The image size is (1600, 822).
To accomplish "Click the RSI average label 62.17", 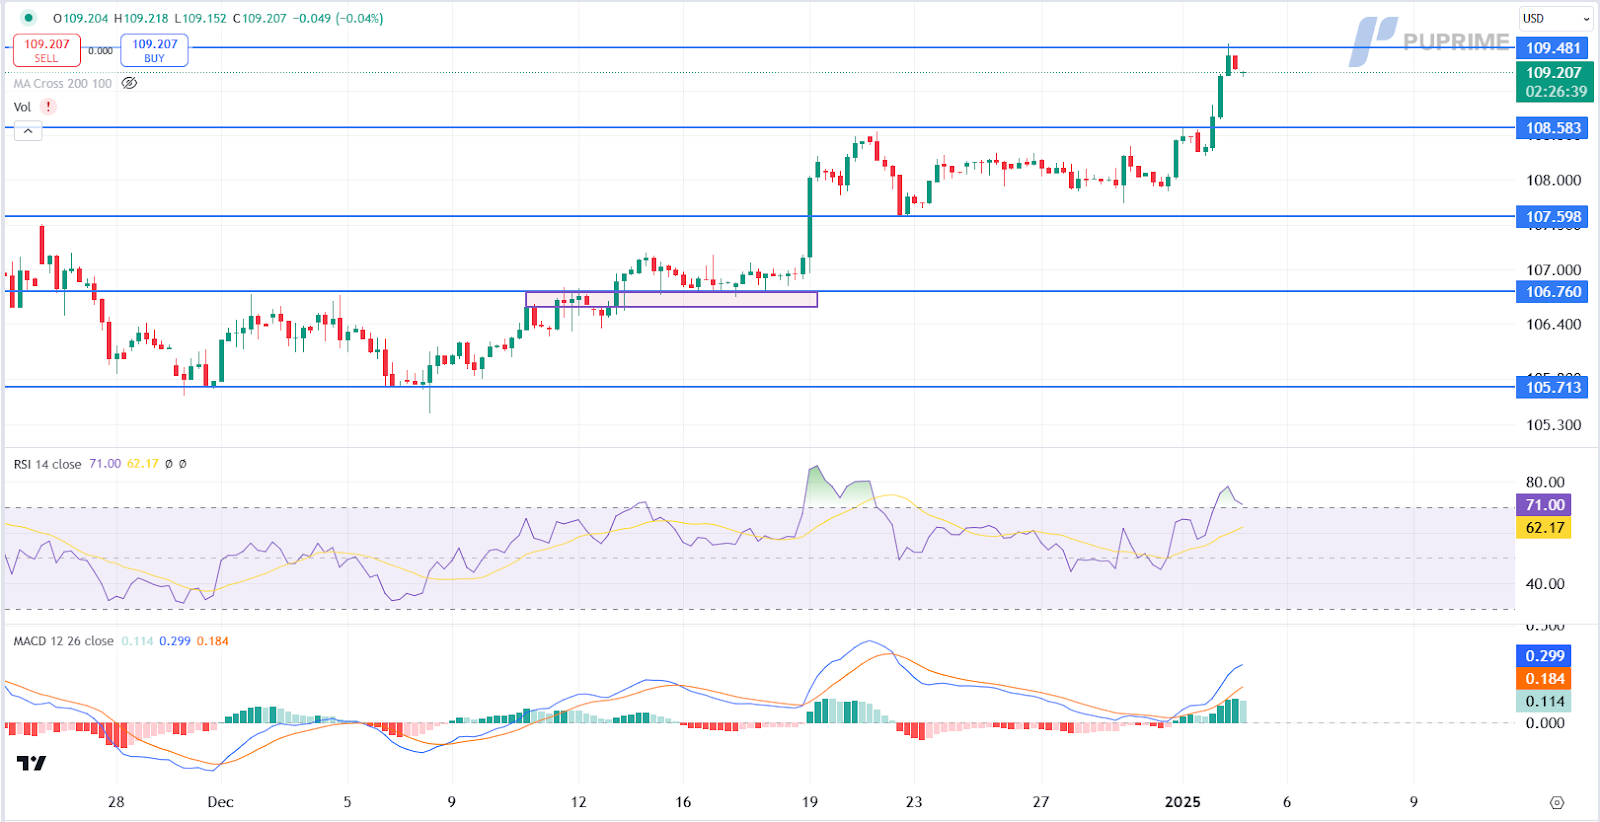I will tap(1545, 528).
